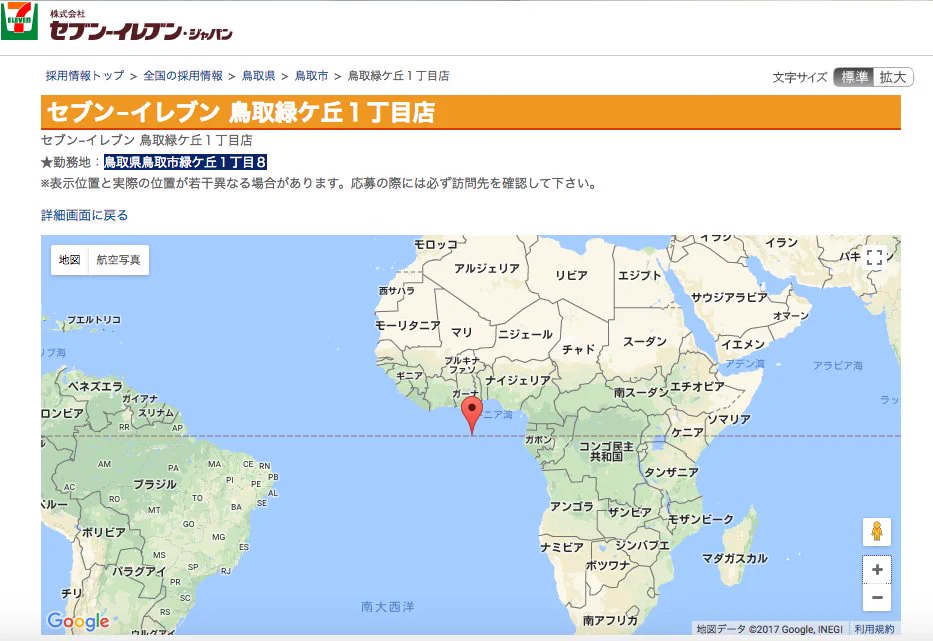The image size is (933, 641).
Task: Click アンゴラ label on map
Action: tap(571, 506)
